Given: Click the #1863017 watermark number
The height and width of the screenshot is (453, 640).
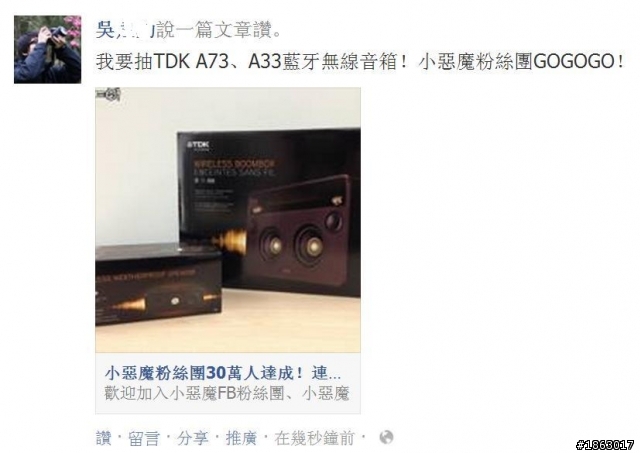Looking at the screenshot, I should [x=605, y=445].
